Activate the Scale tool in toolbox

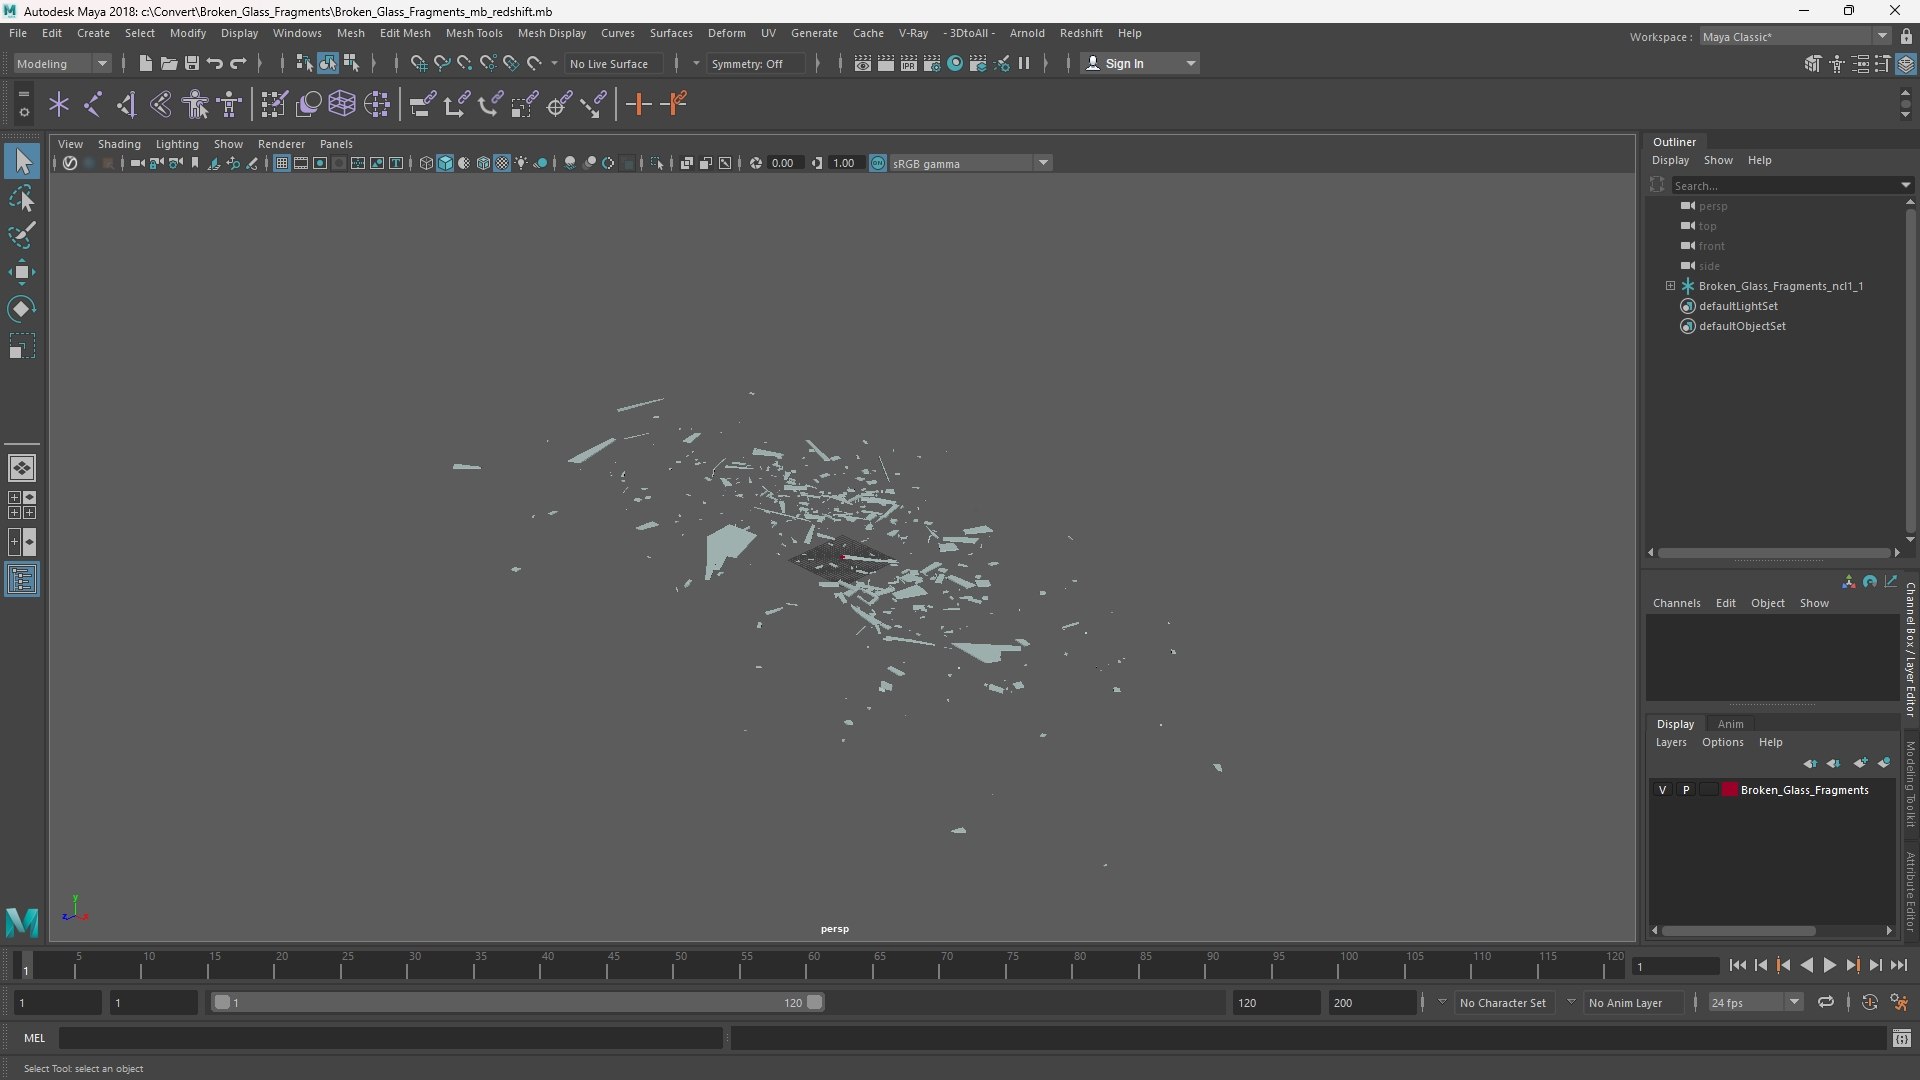pyautogui.click(x=22, y=346)
